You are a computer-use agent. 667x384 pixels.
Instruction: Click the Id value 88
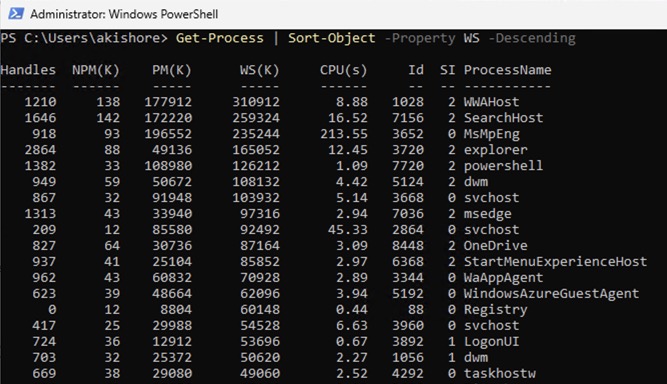pos(416,310)
